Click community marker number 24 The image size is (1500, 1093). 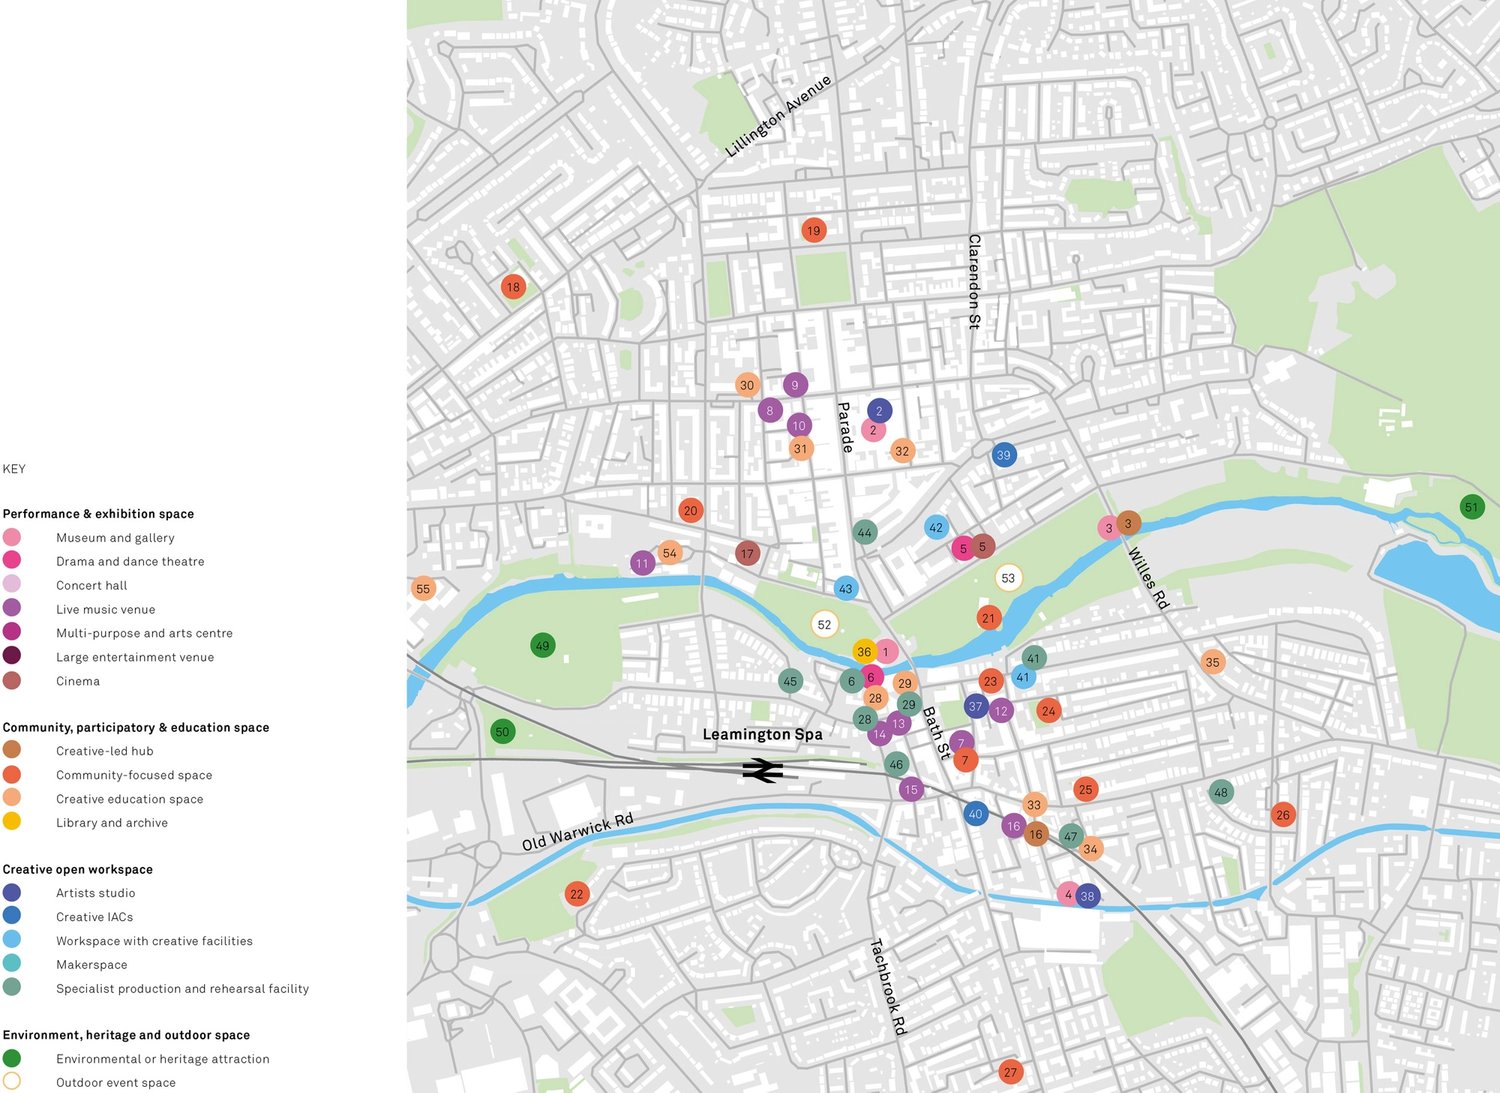click(1048, 712)
